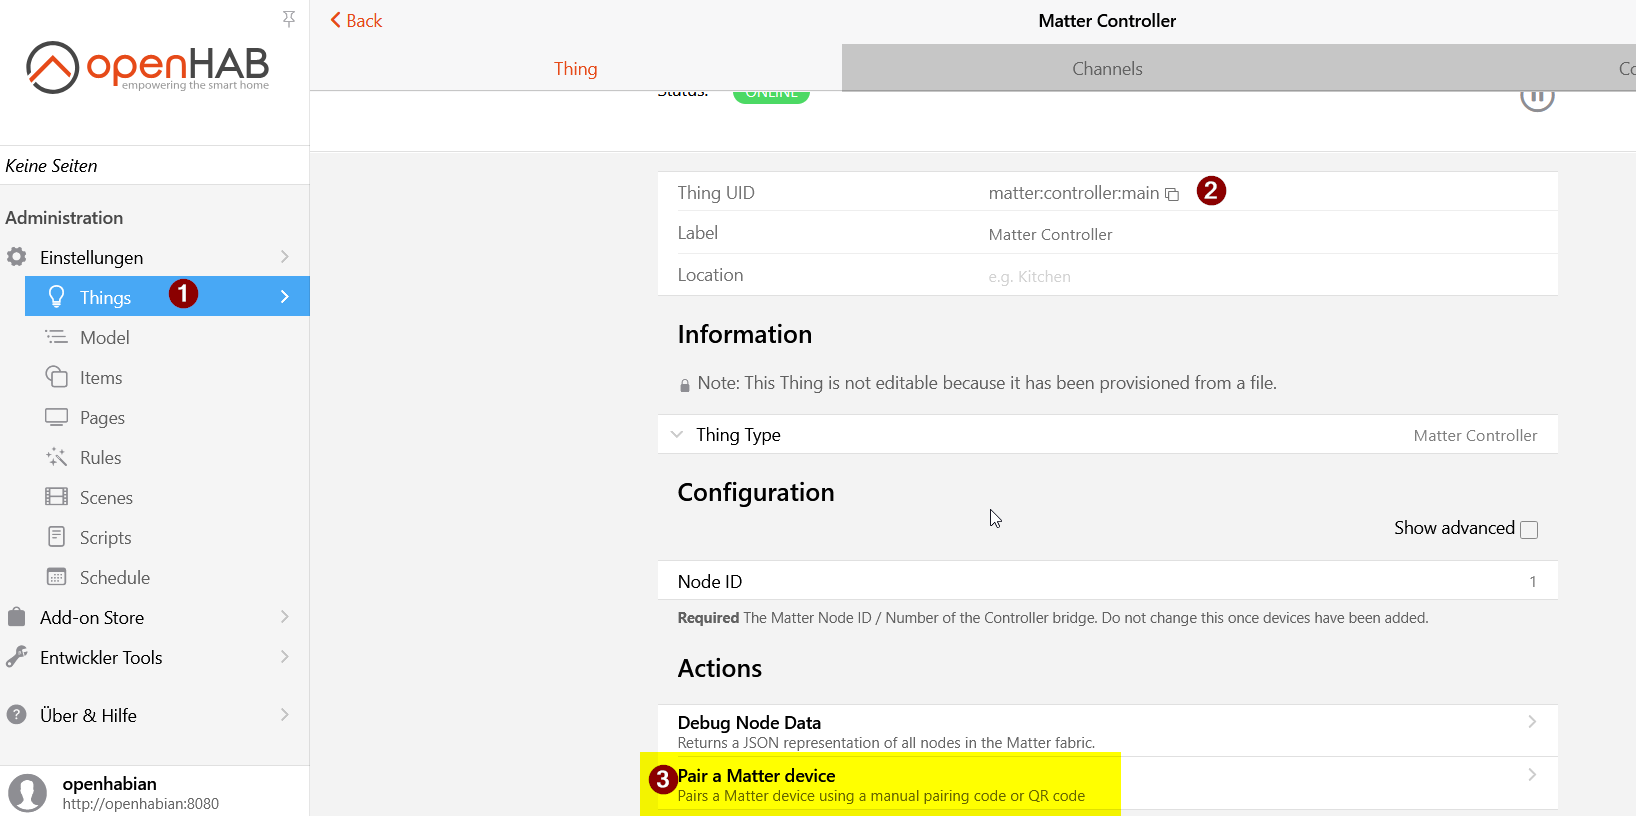Click the openhabian user avatar
The width and height of the screenshot is (1636, 816).
click(x=28, y=793)
